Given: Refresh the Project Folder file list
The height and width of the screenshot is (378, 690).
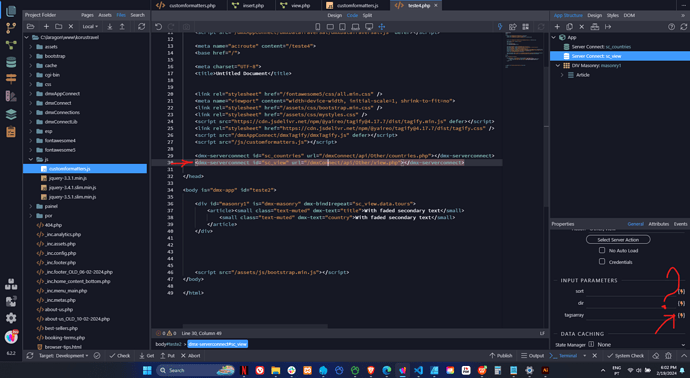Looking at the screenshot, I should (141, 27).
